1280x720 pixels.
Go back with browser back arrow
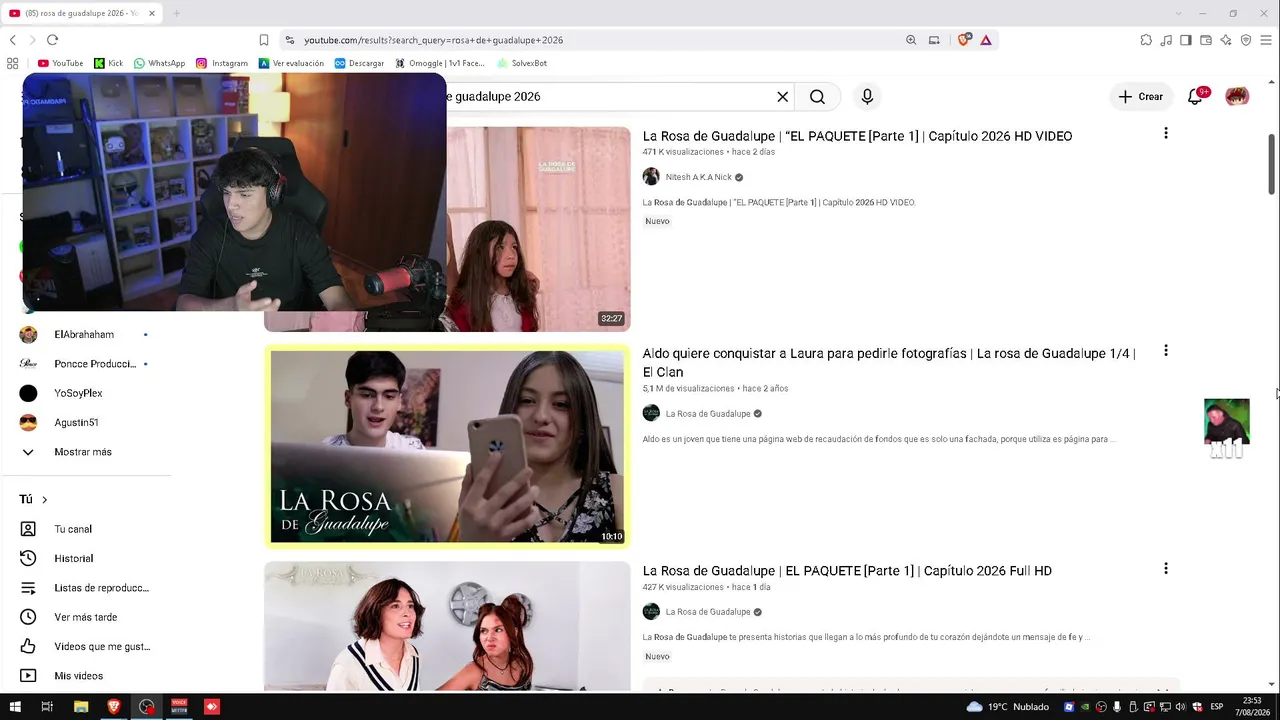12,40
